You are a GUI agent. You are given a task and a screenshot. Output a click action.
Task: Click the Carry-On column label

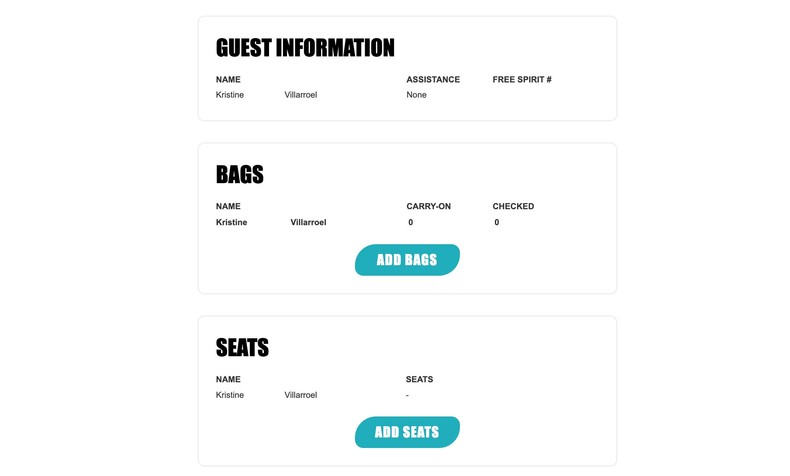click(x=428, y=206)
